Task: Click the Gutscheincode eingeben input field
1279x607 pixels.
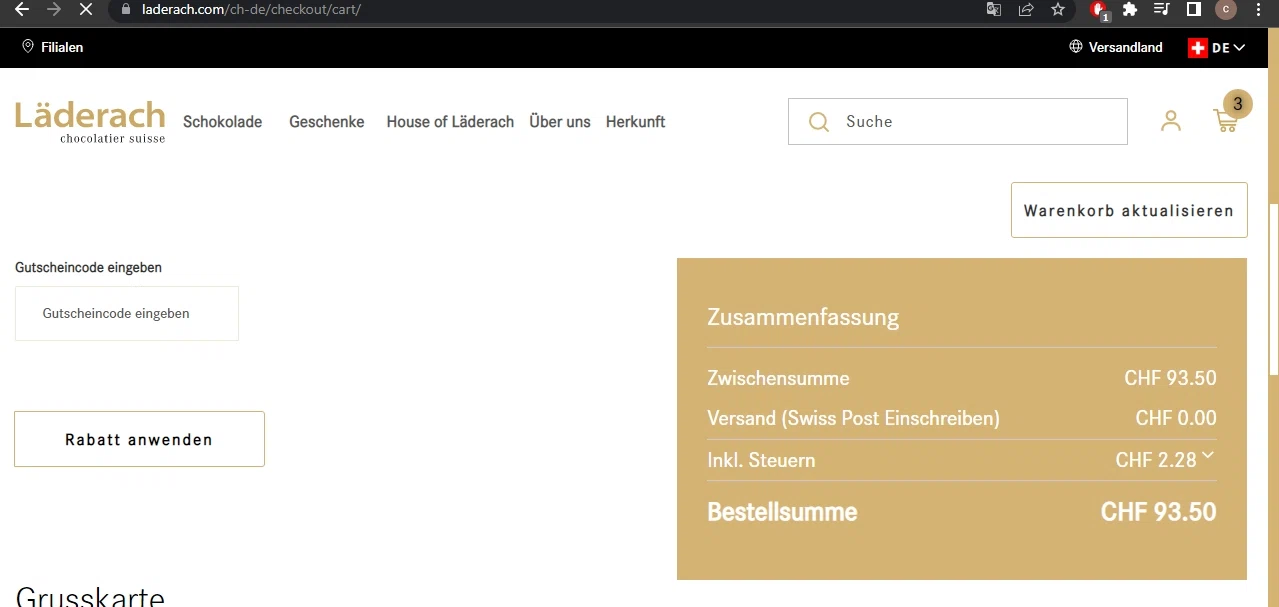Action: click(127, 313)
